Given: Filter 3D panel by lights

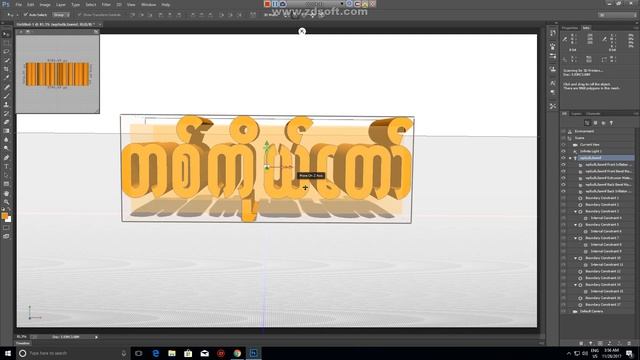Looking at the screenshot, I should 611,123.
